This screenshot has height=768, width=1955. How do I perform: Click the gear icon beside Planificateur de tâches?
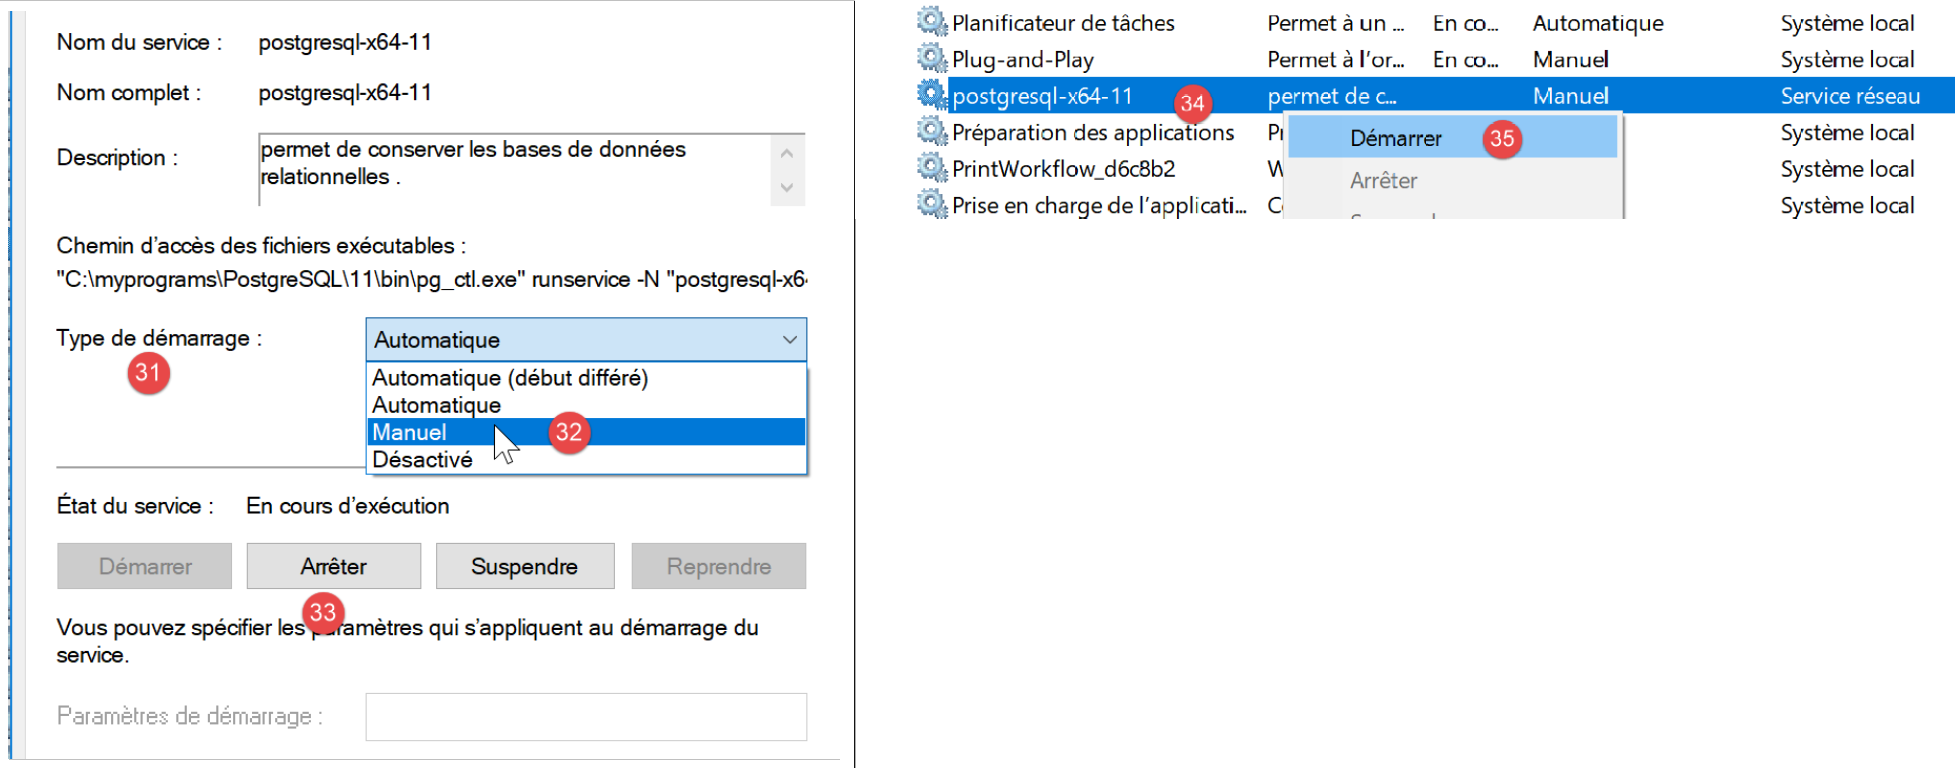[x=931, y=22]
